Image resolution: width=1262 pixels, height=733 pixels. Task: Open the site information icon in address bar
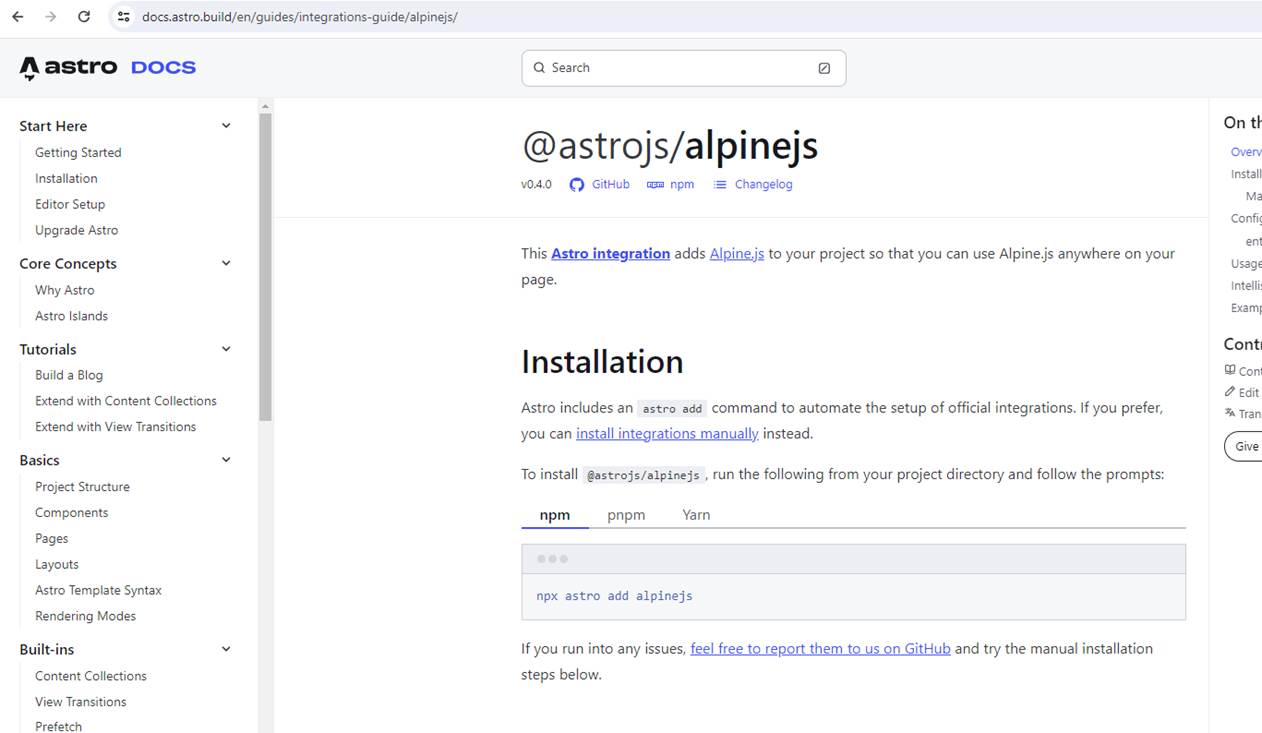pos(123,17)
